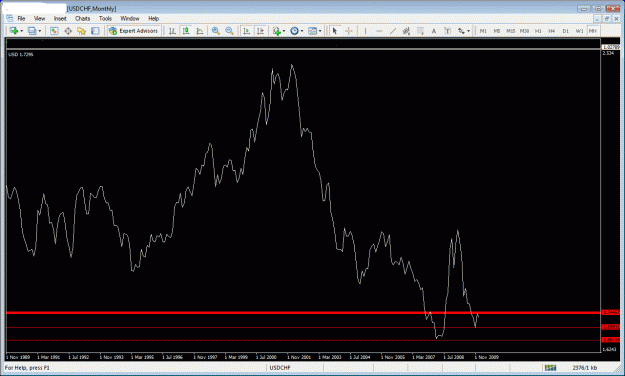Switch timeframe to W1
Viewport: 625px width, 376px height.
579,31
